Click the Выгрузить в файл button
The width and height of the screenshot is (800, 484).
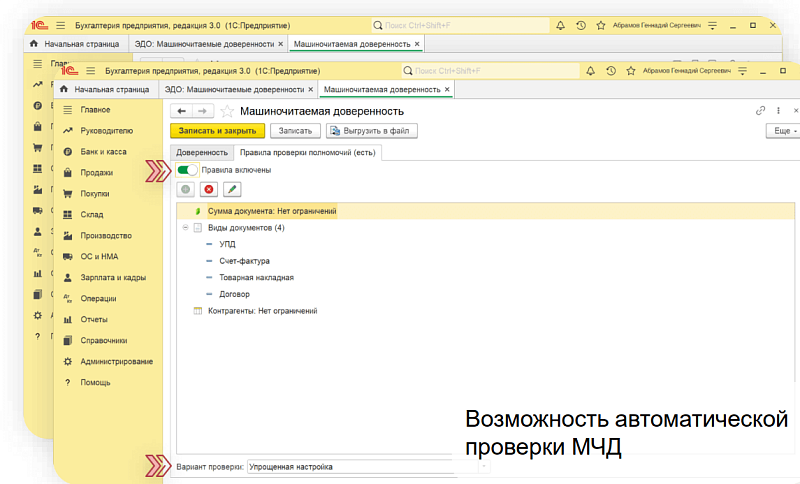click(x=371, y=131)
